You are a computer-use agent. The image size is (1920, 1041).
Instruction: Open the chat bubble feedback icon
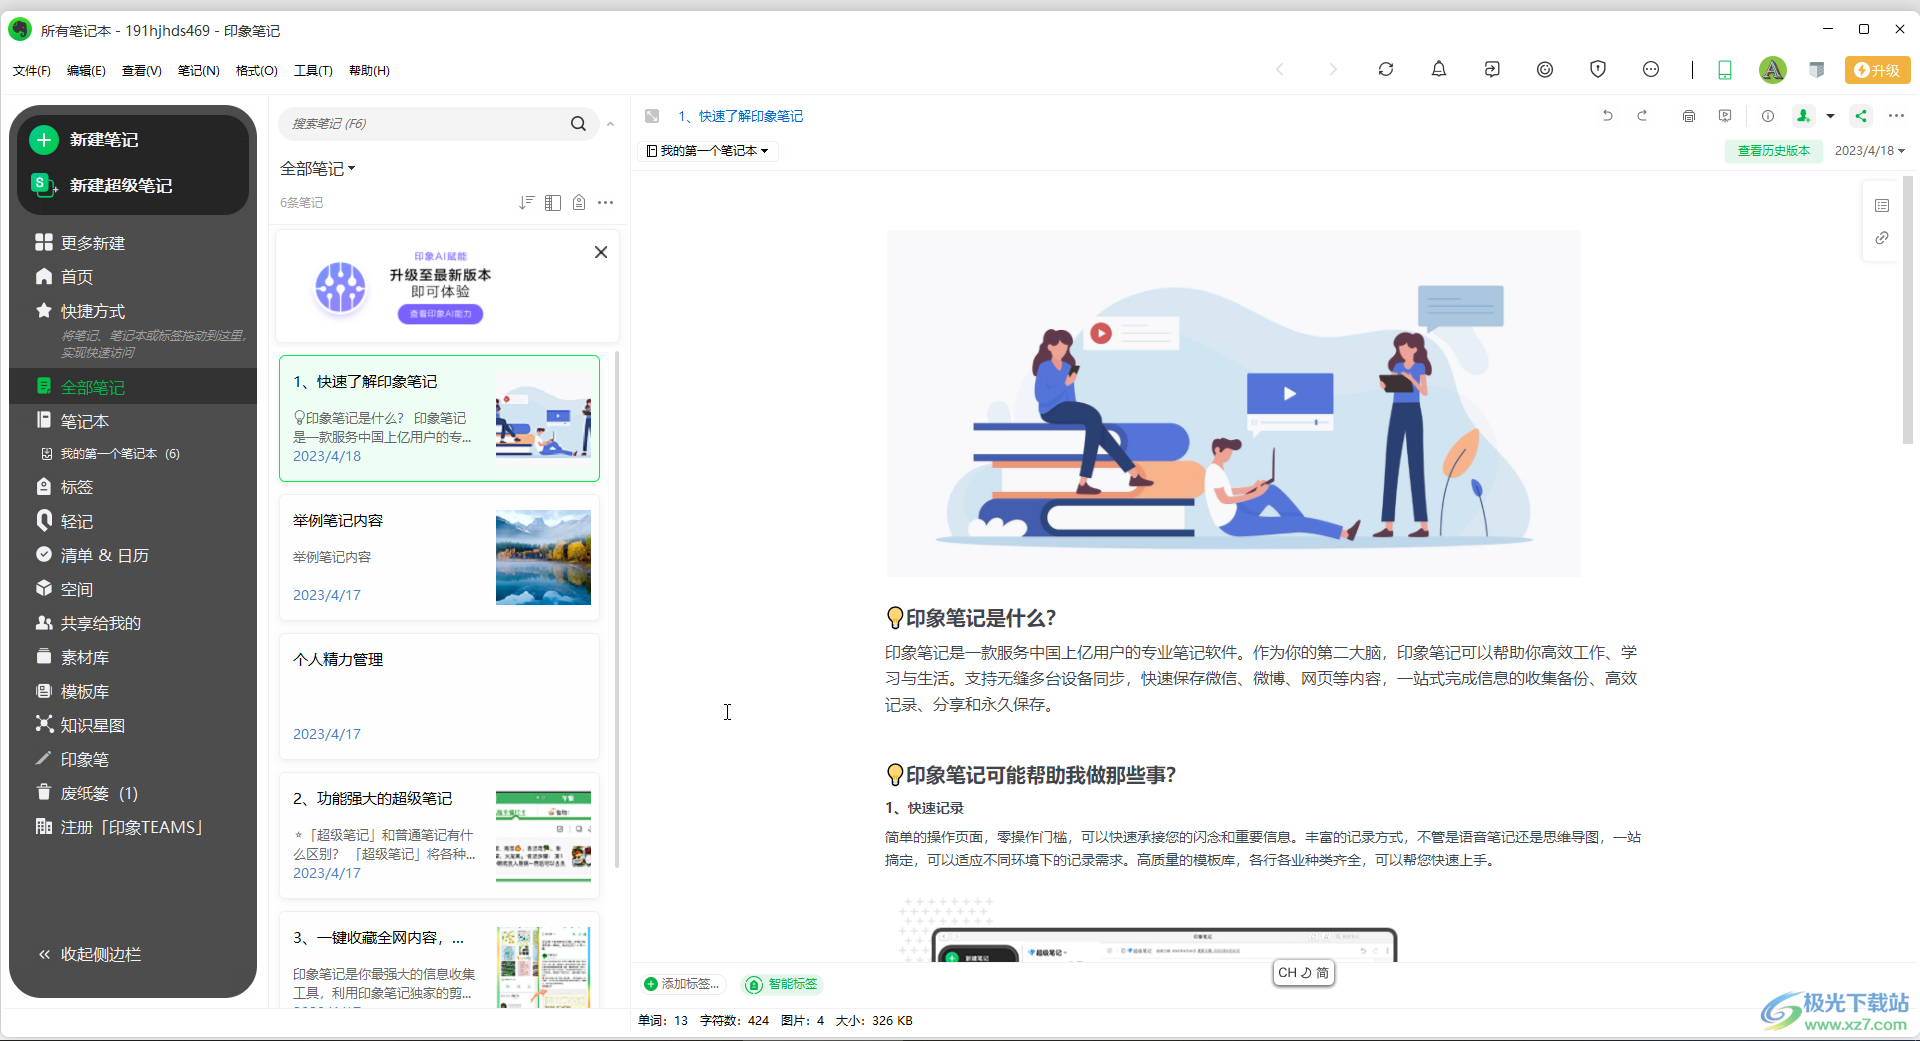click(x=1651, y=69)
